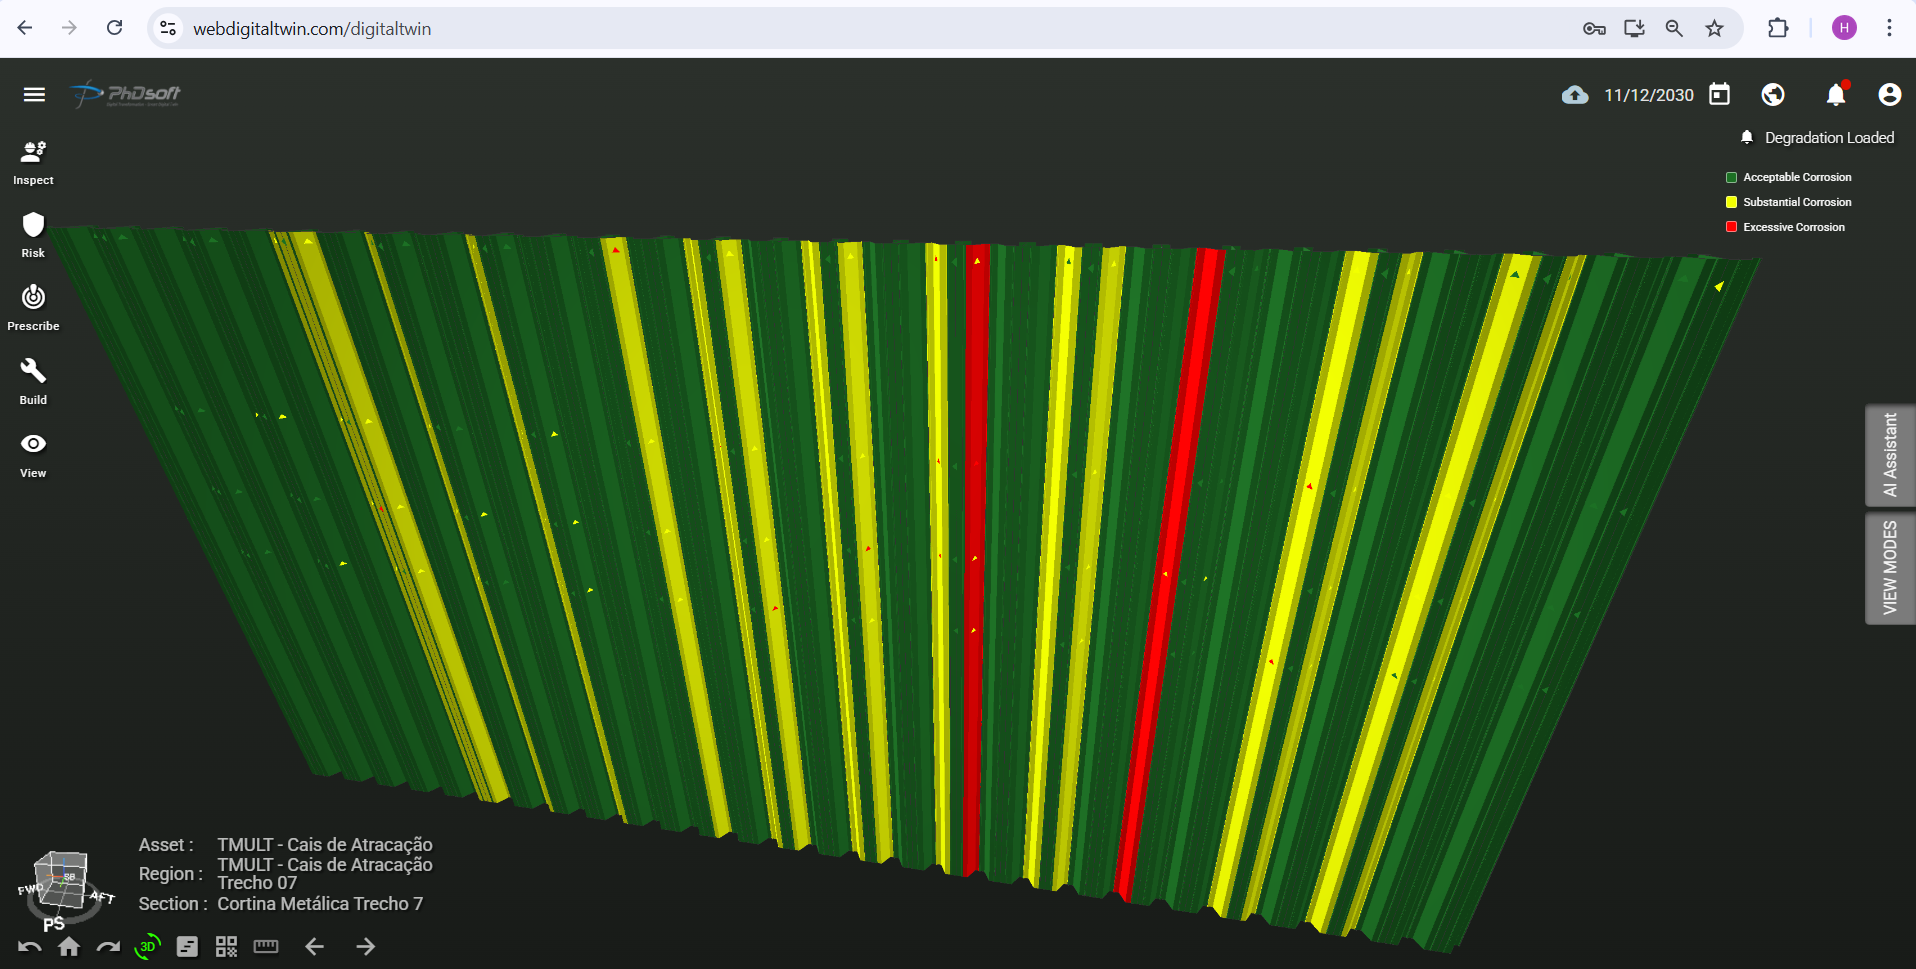Go to next section with right arrow
Screen dimensions: 1916x969
[366, 946]
